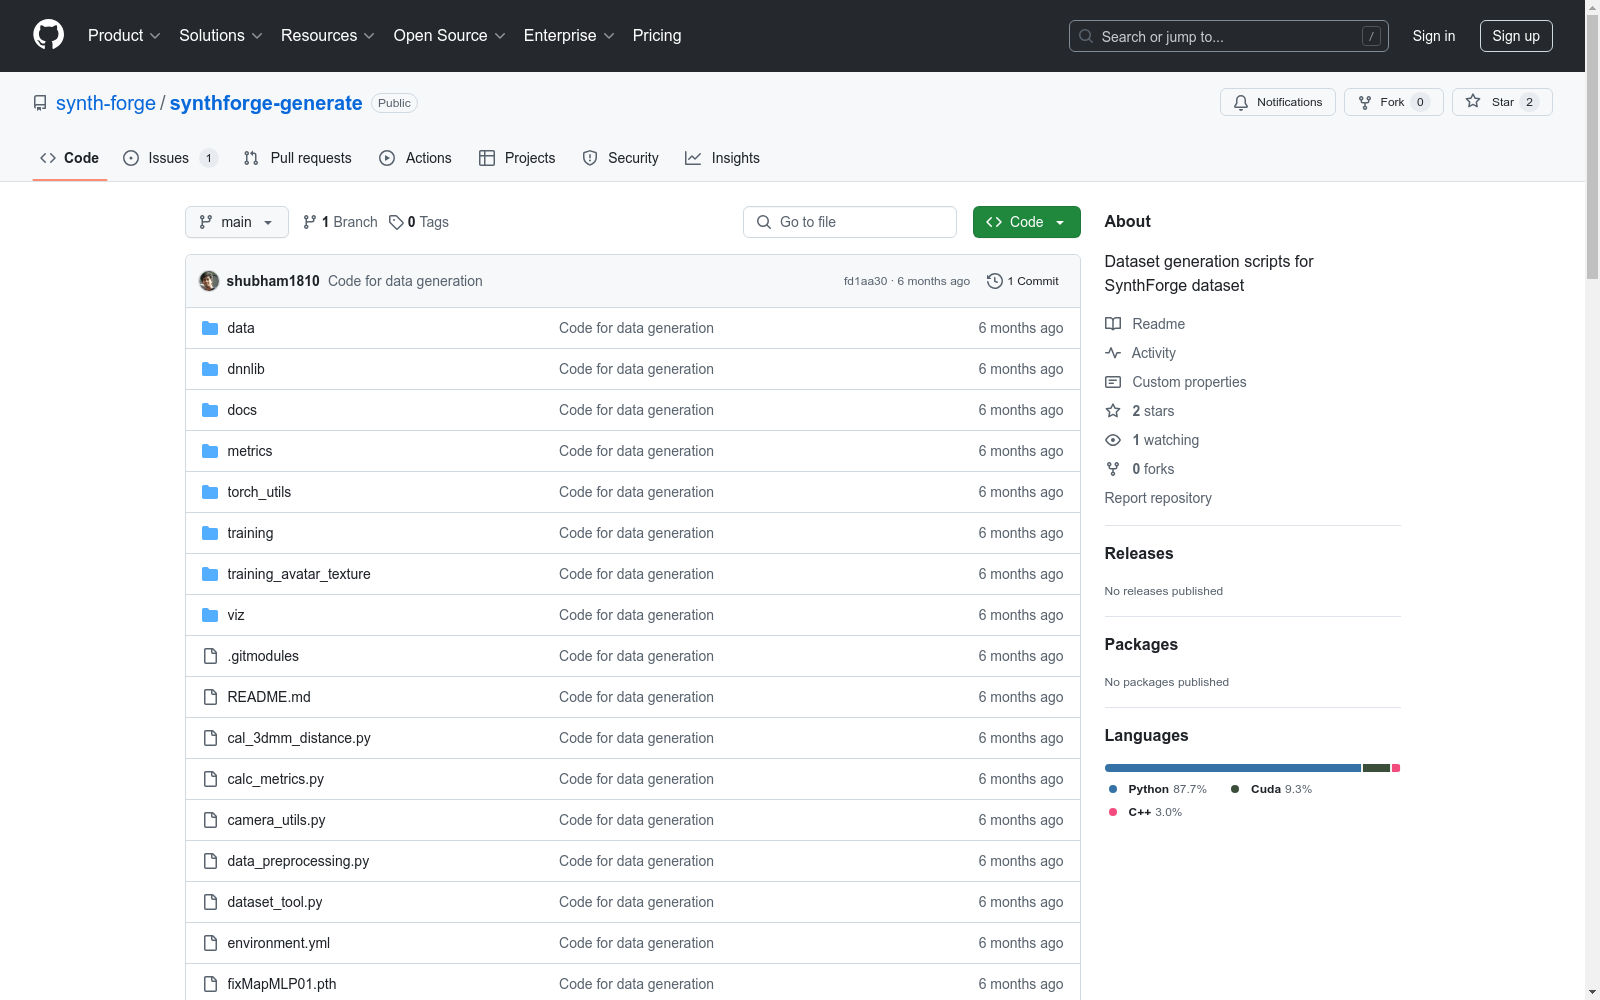
Task: Switch to the Pull requests tab
Action: pyautogui.click(x=298, y=158)
